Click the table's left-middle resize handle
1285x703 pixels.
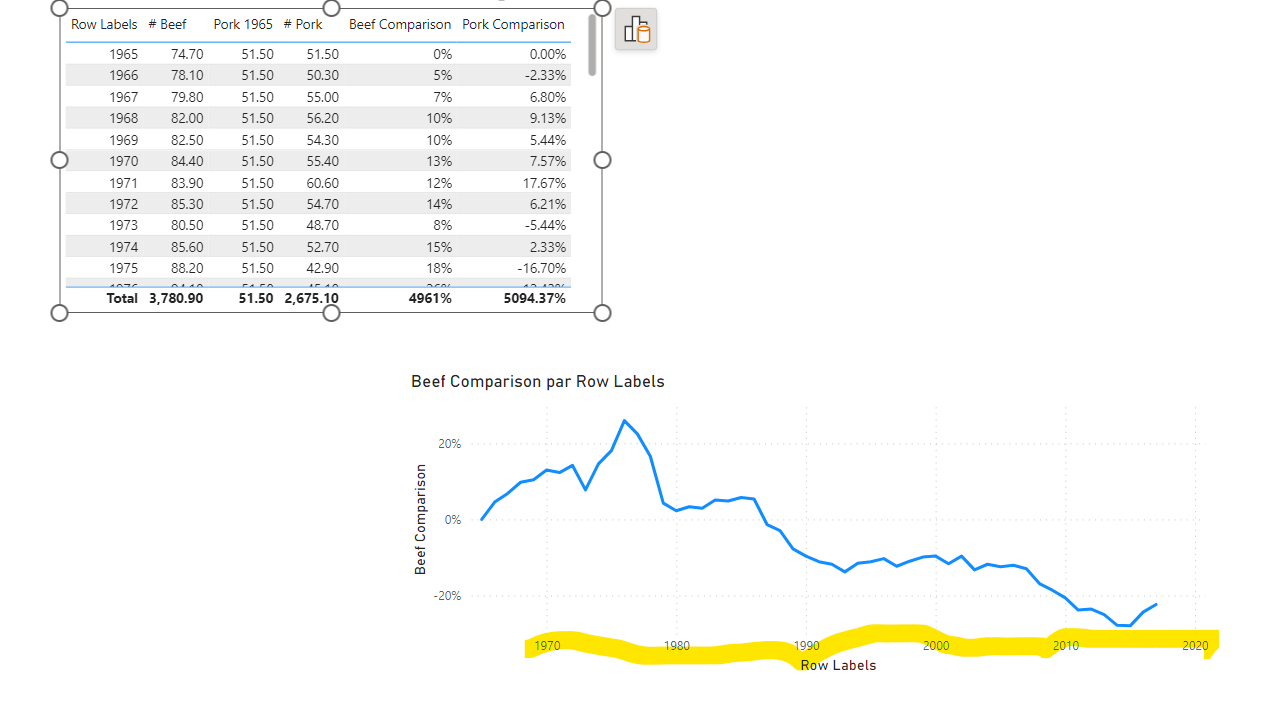(59, 160)
